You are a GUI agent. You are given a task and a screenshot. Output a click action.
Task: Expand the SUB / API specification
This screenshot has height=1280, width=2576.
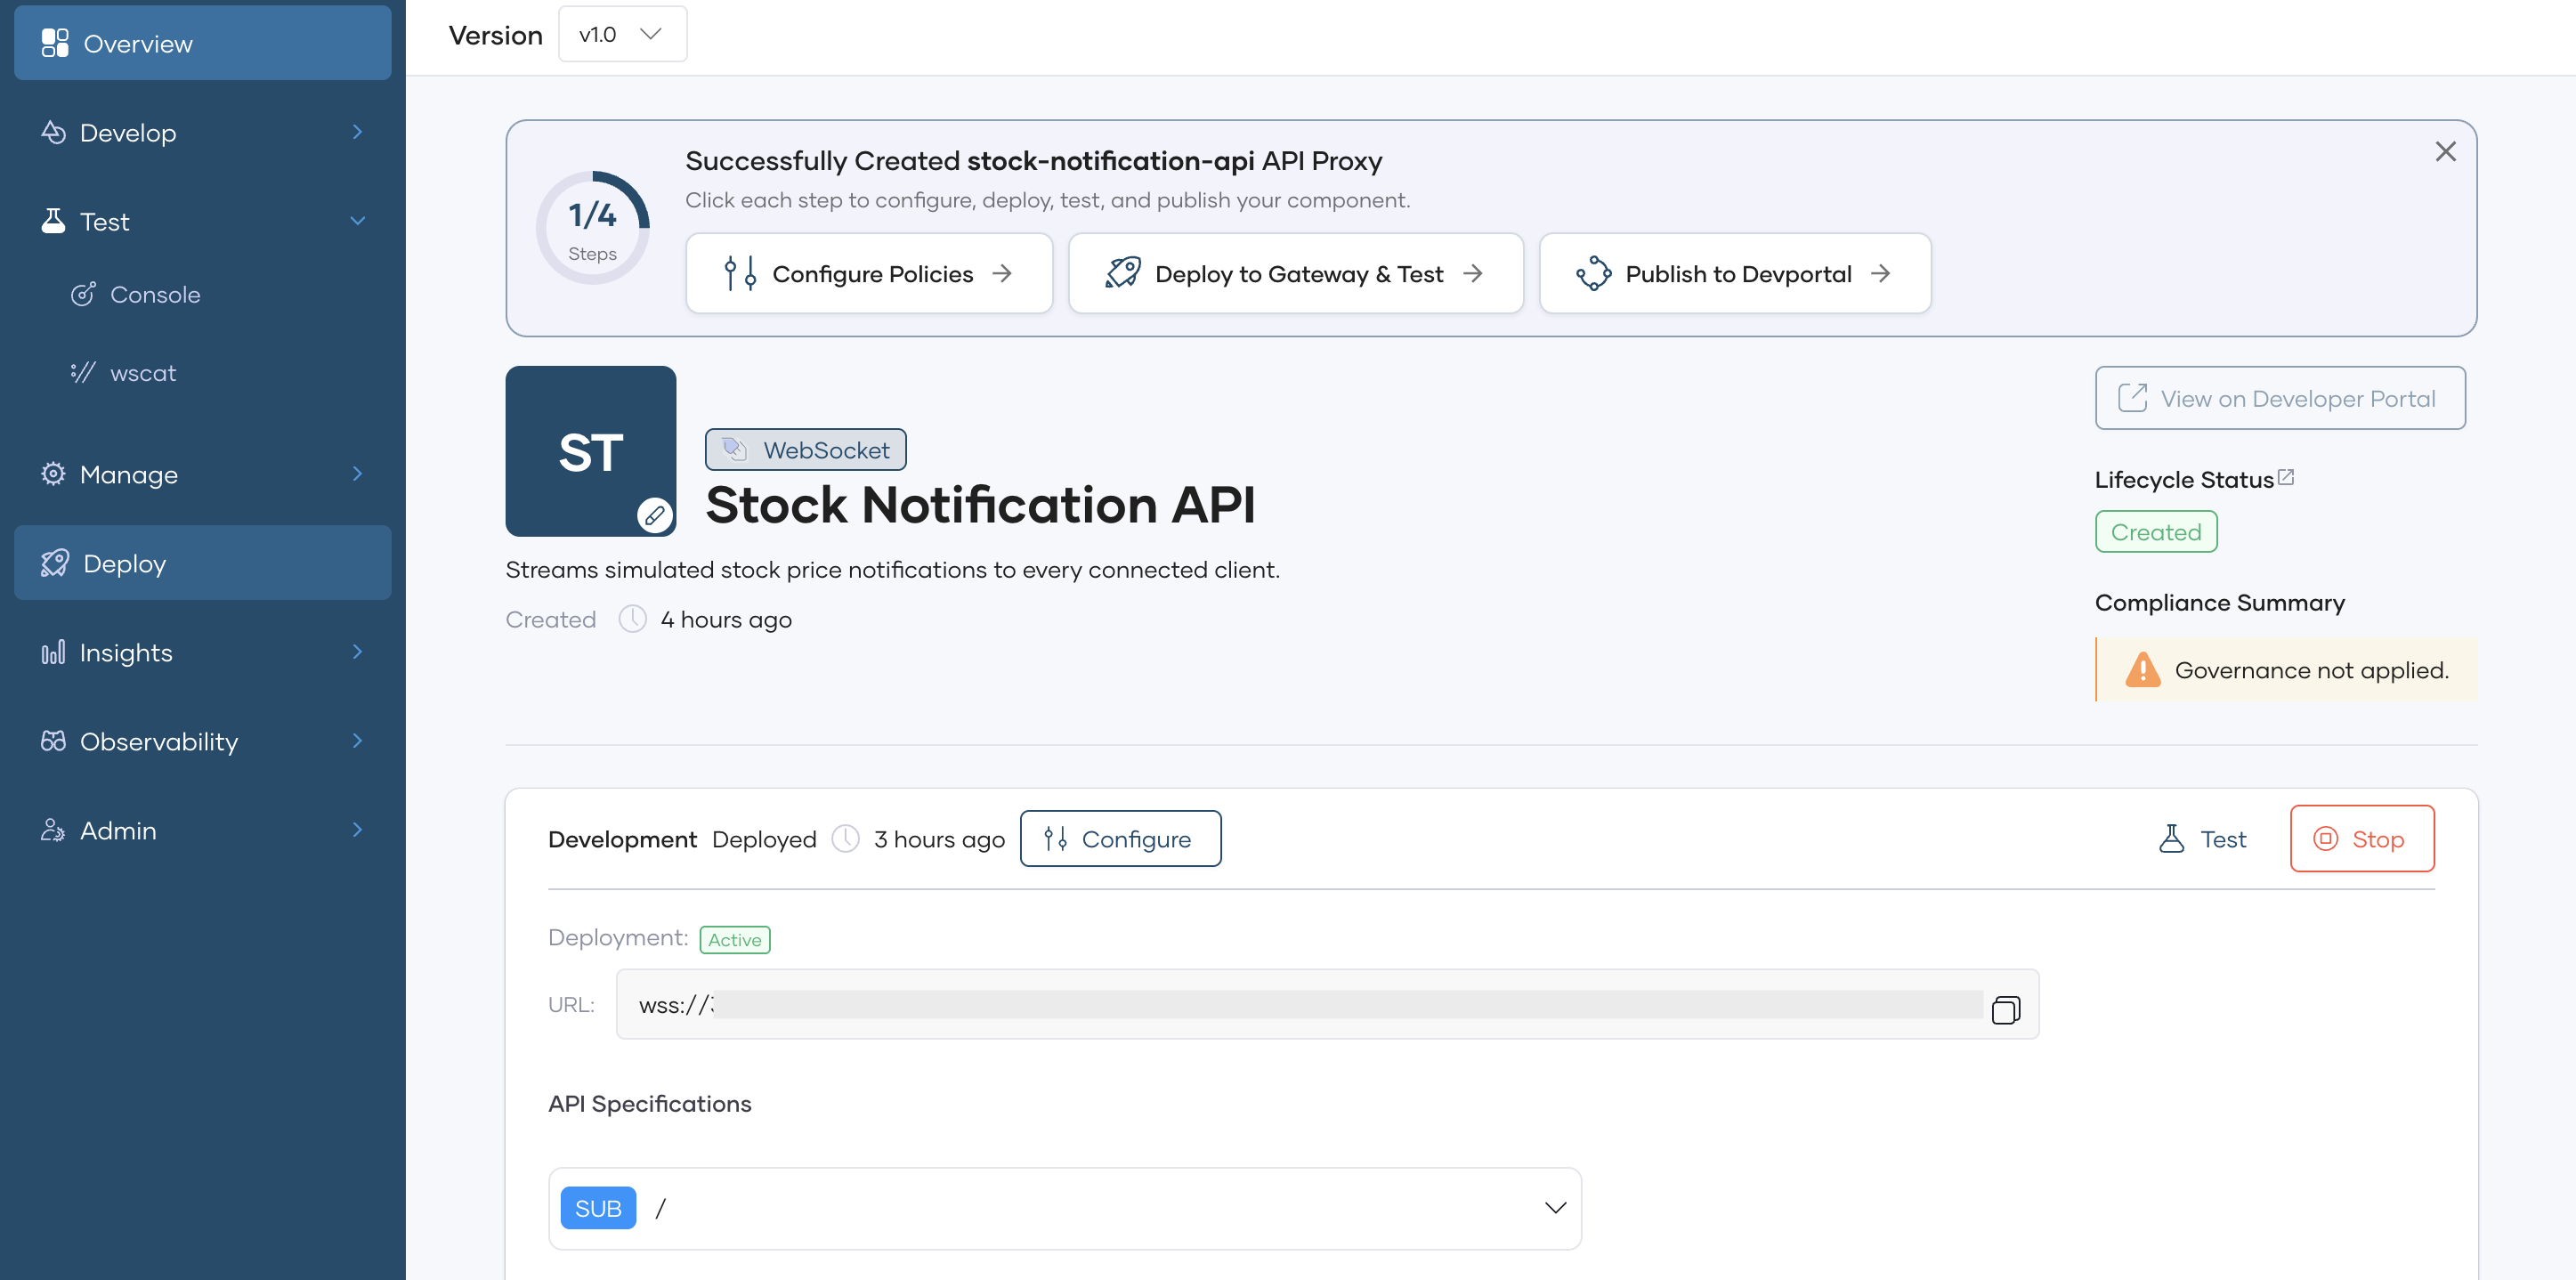pyautogui.click(x=1064, y=1208)
